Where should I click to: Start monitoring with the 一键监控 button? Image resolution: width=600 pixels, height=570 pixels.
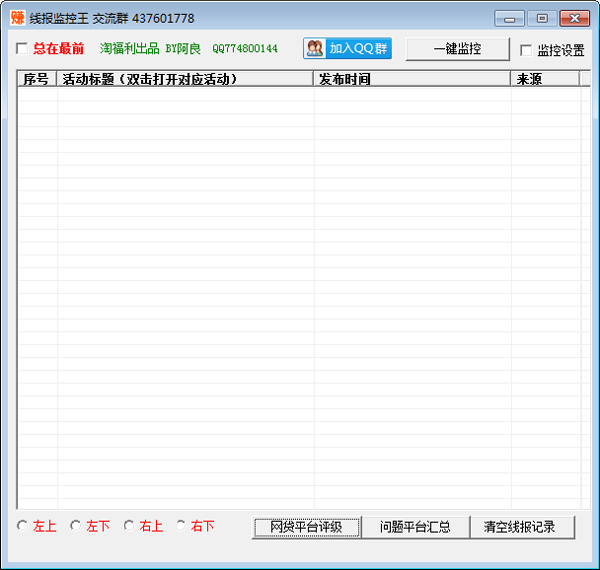tap(457, 49)
